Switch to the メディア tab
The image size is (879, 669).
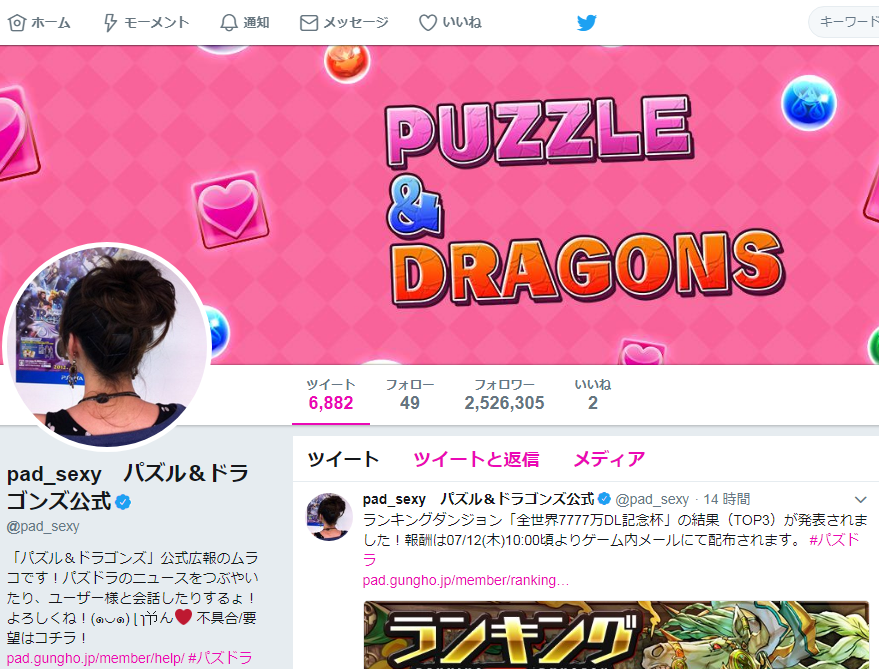pyautogui.click(x=609, y=459)
